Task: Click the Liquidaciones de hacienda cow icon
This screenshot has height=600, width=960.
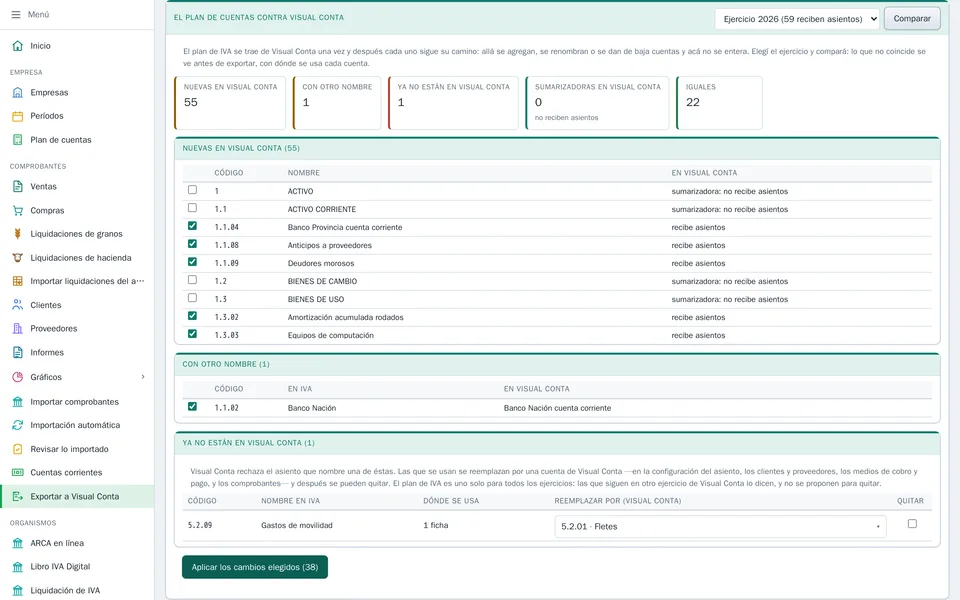Action: coord(18,258)
